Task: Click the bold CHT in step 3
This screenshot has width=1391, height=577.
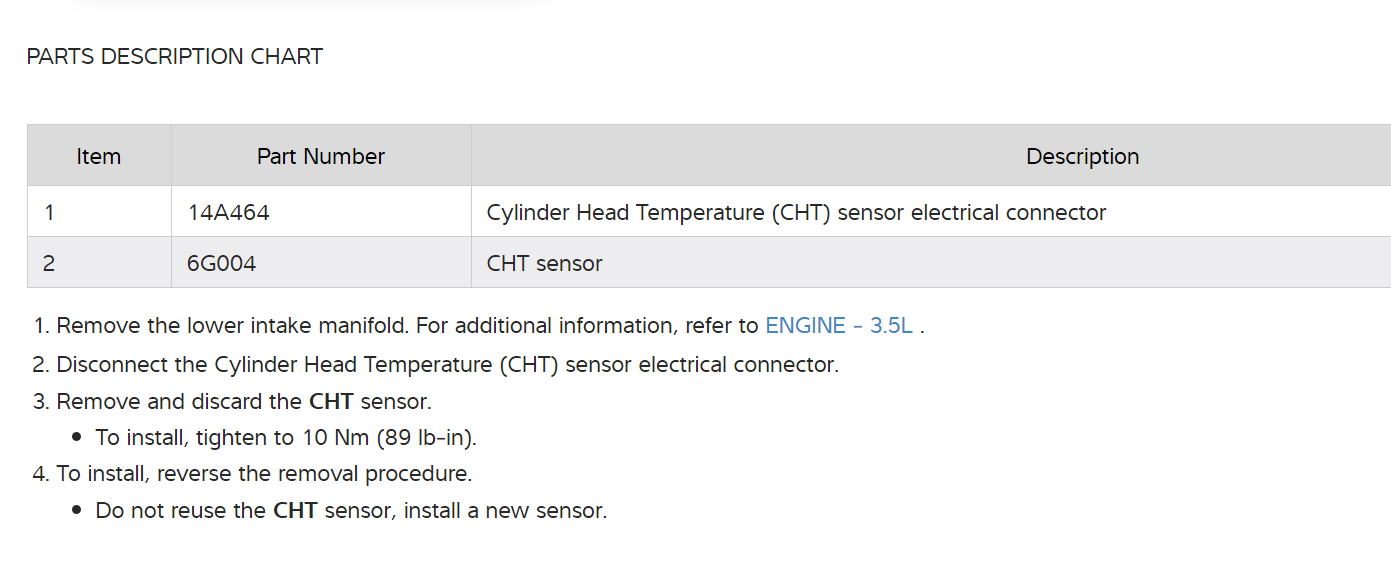Action: point(331,402)
